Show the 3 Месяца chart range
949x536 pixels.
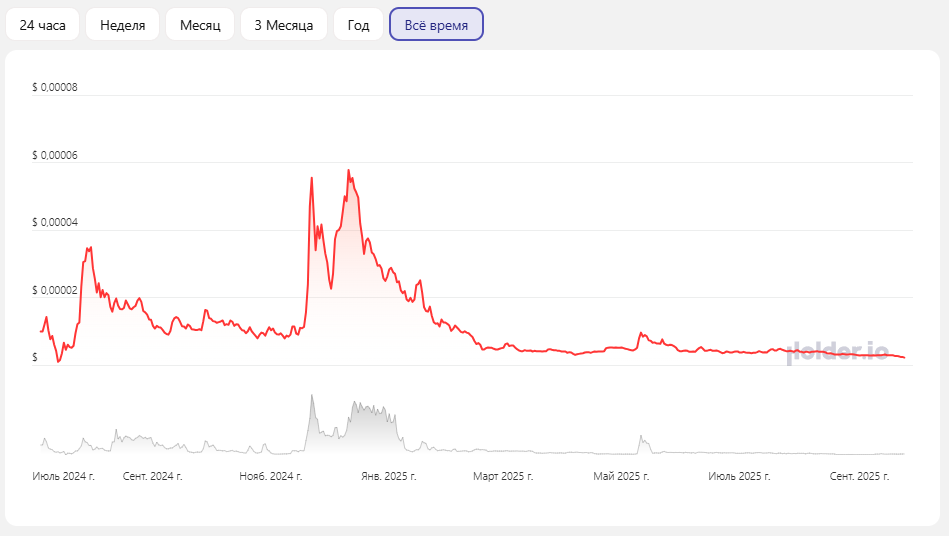pyautogui.click(x=284, y=25)
